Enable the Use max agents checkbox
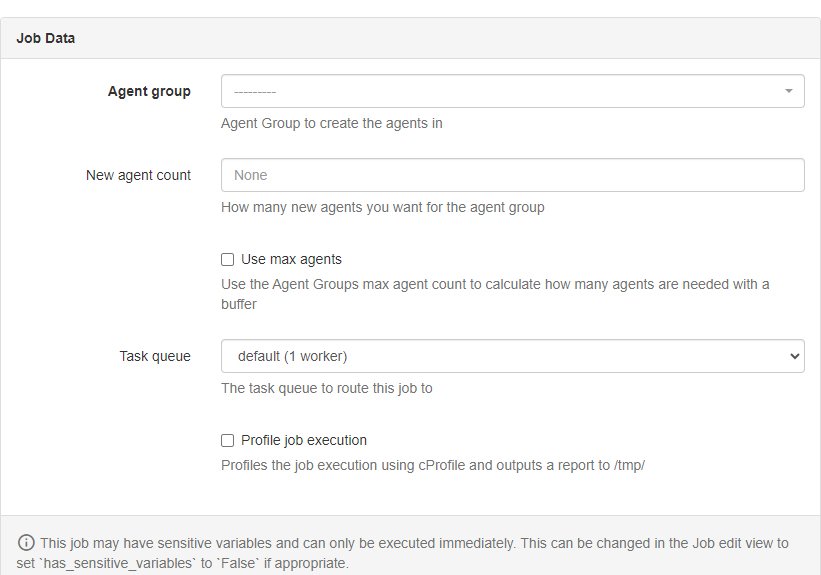 point(228,259)
